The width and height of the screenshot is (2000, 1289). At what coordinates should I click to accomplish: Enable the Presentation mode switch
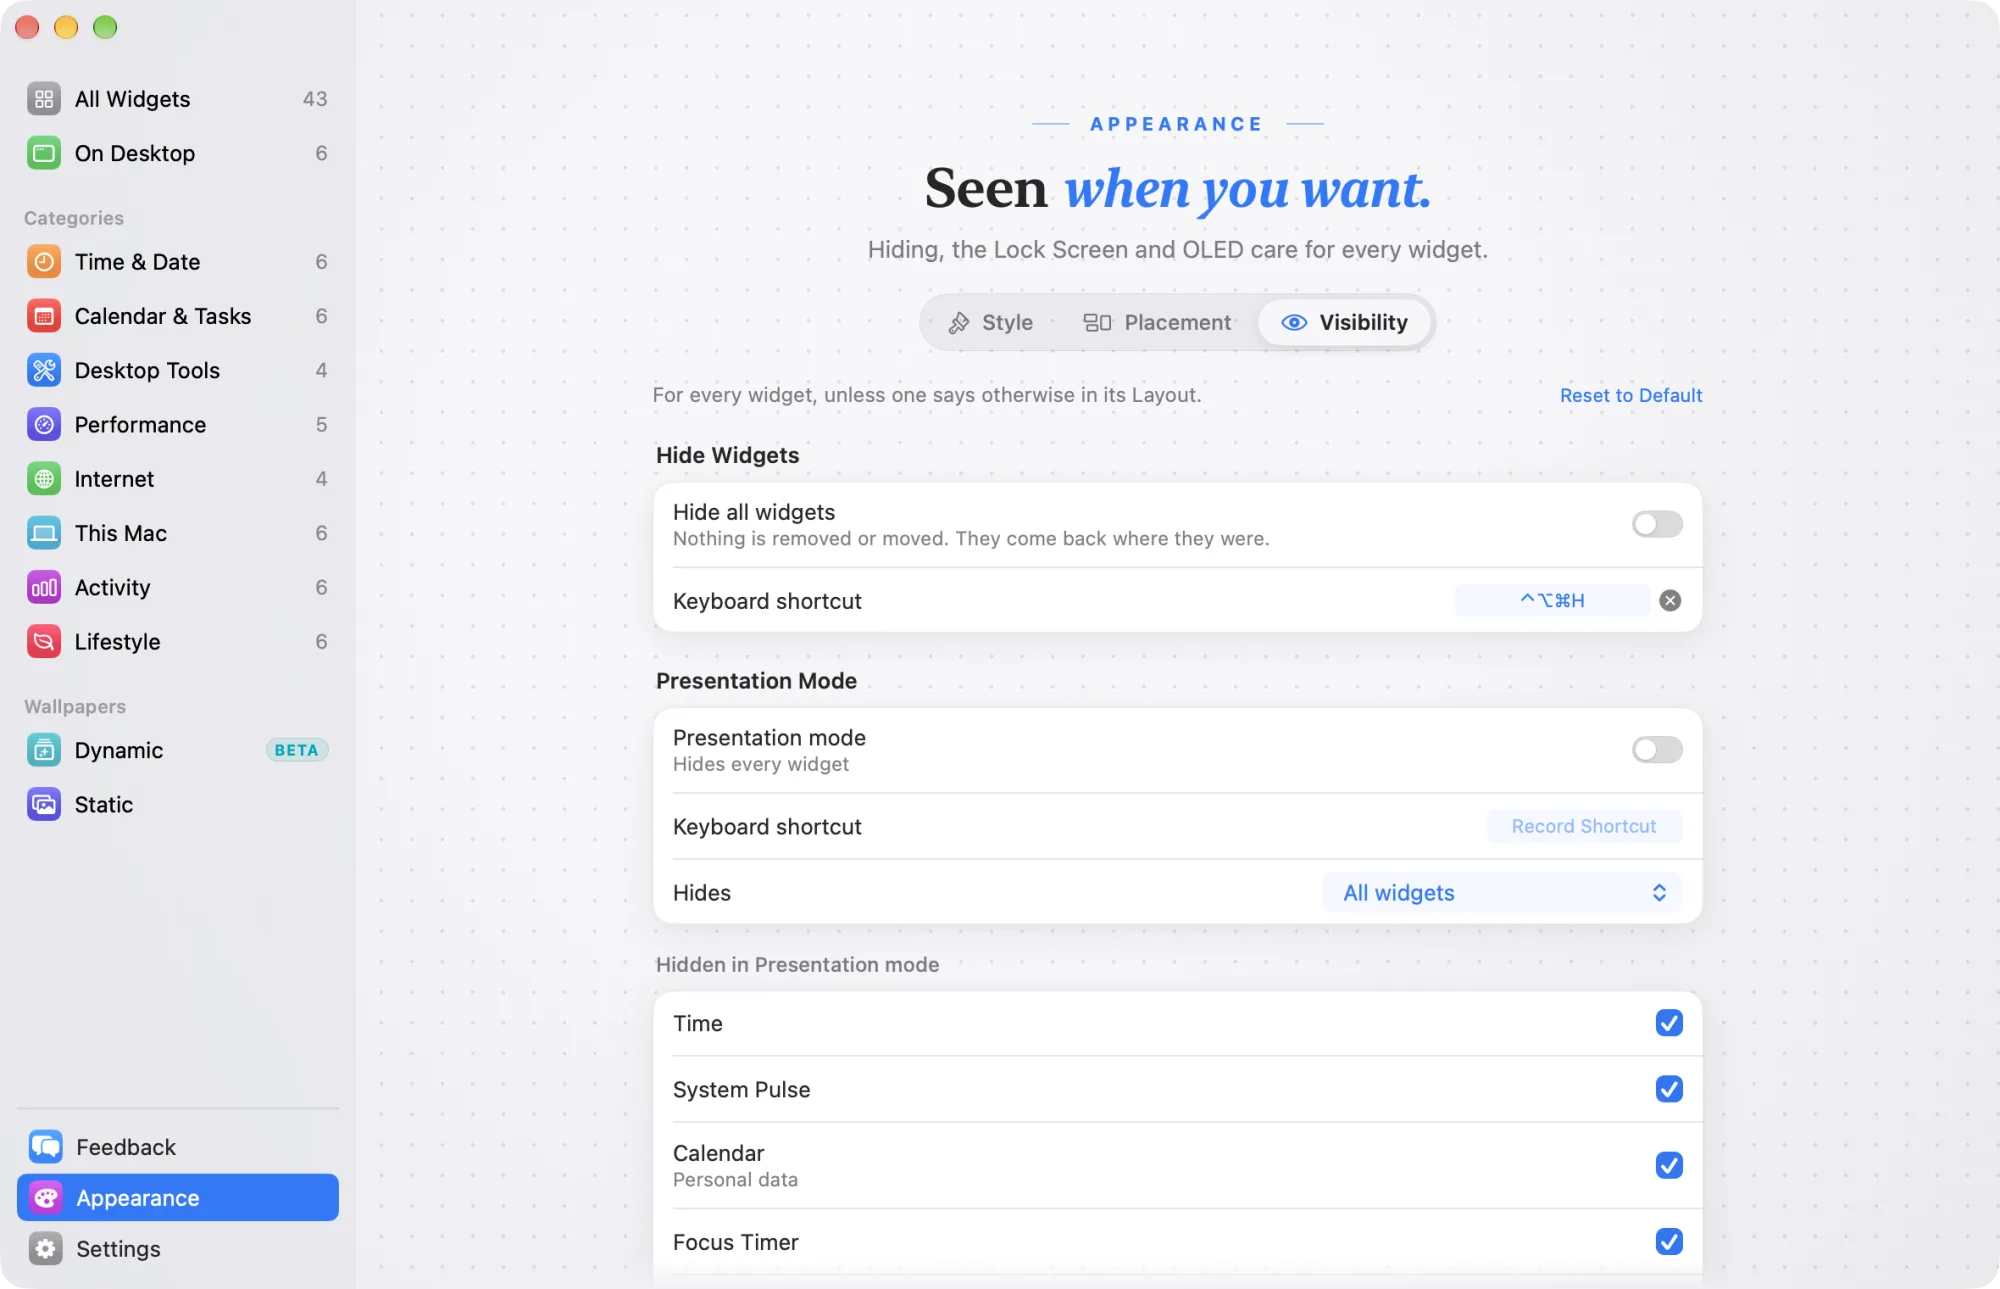[x=1657, y=750]
